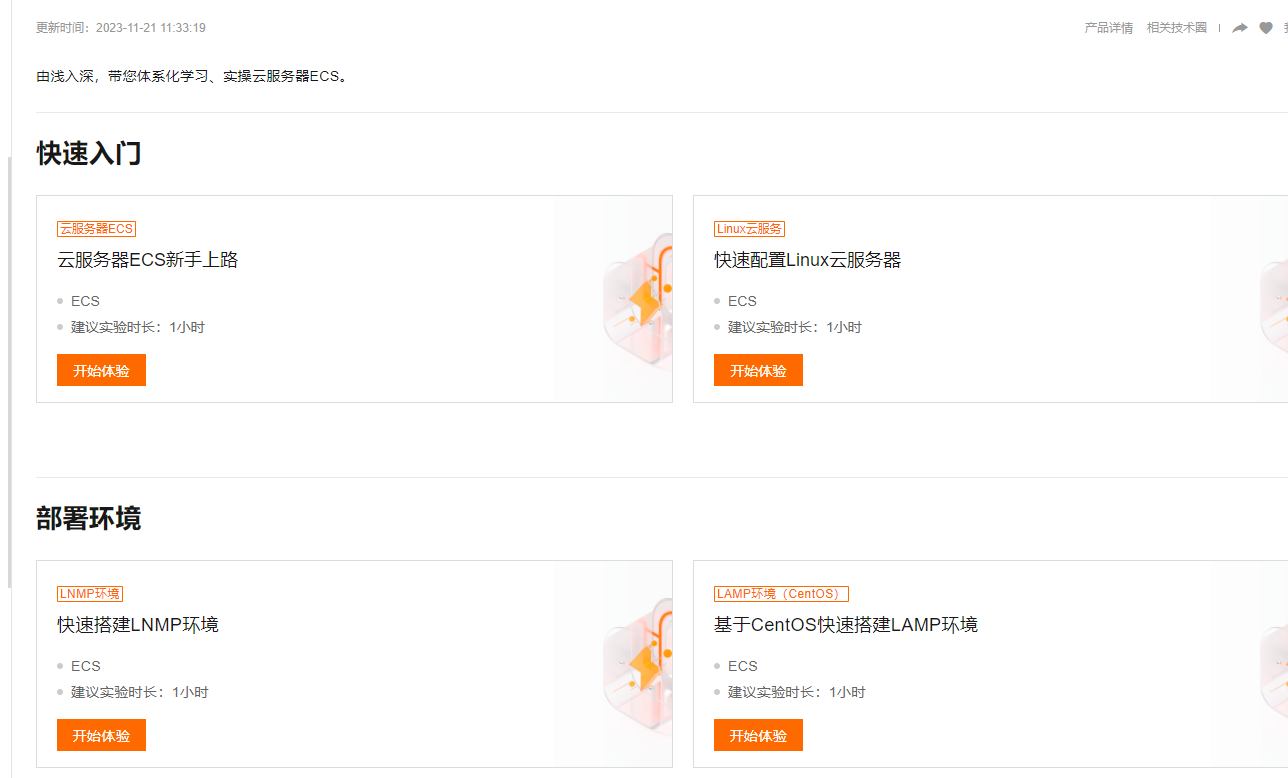Screen dimensions: 1288x778
Task: Select the LNMP环境 orange tag
Action: [90, 594]
